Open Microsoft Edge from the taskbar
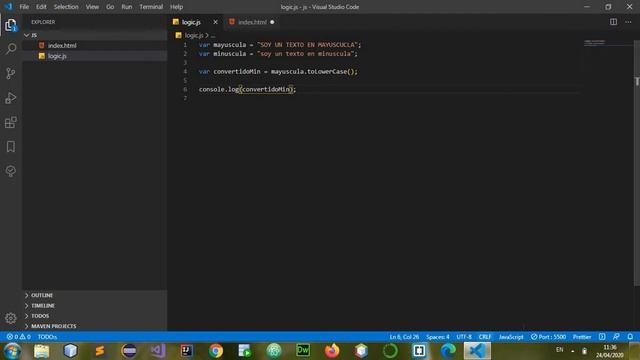The image size is (640, 360). tap(448, 351)
